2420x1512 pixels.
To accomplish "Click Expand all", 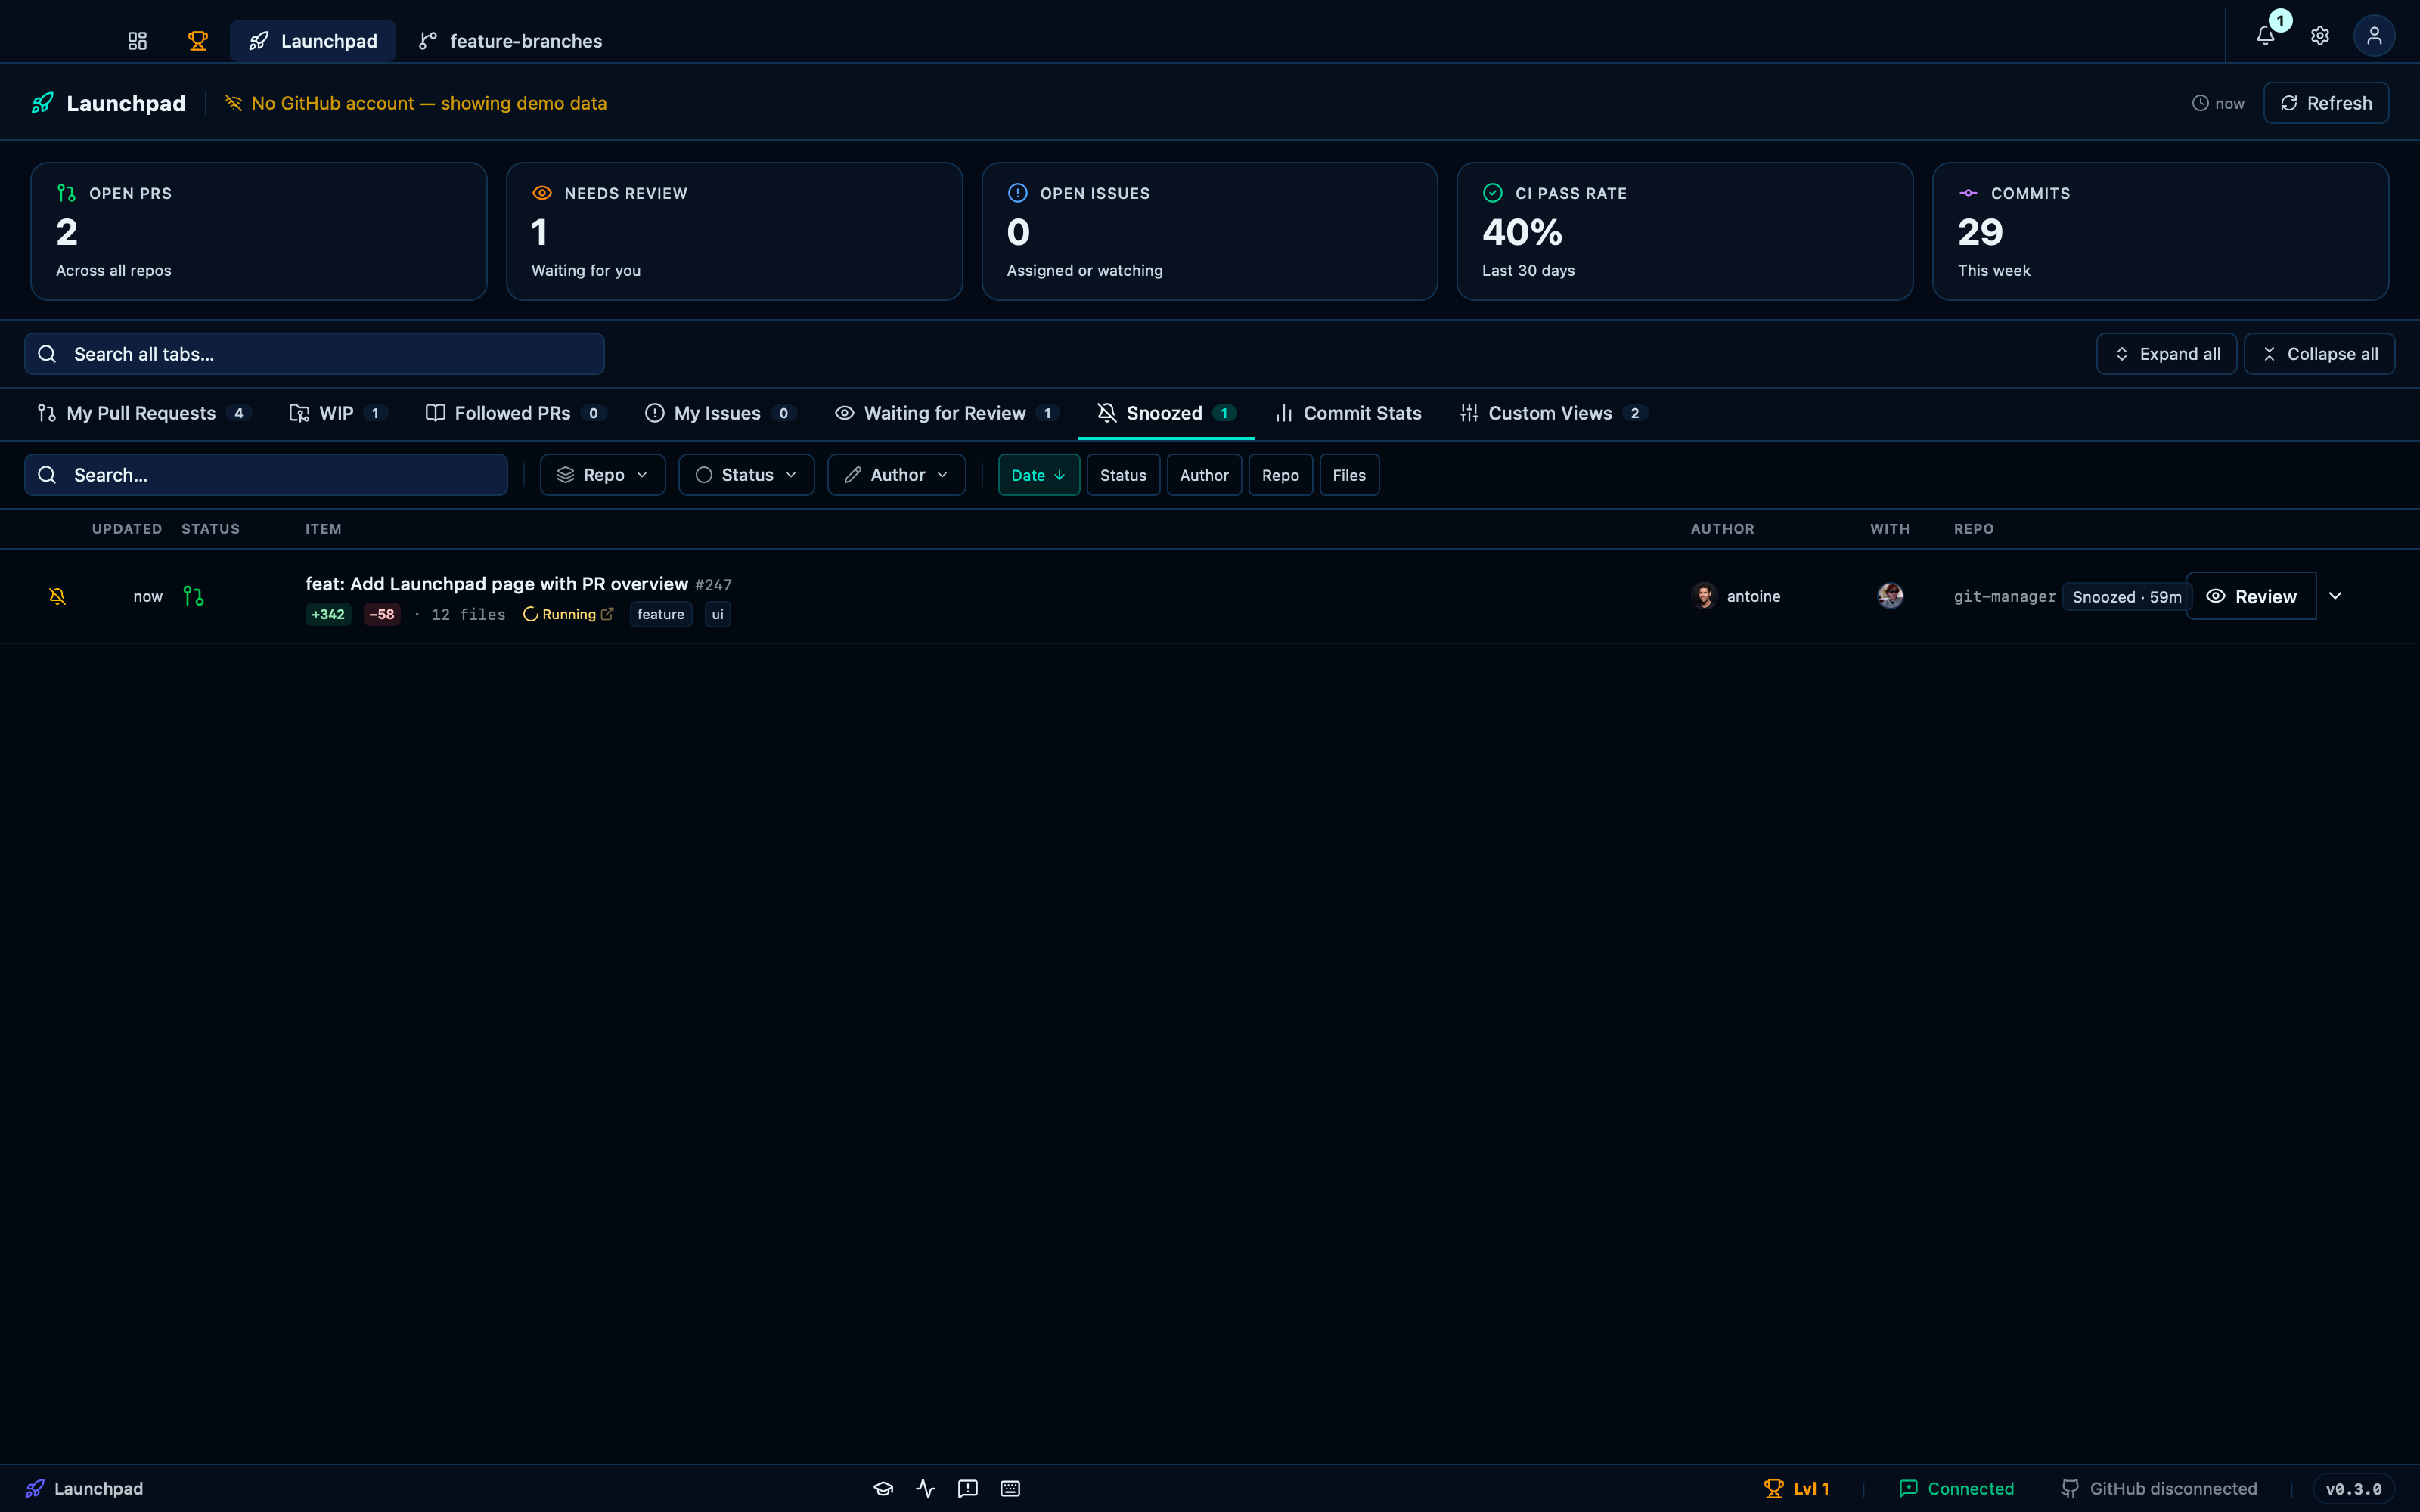I will coord(2166,354).
